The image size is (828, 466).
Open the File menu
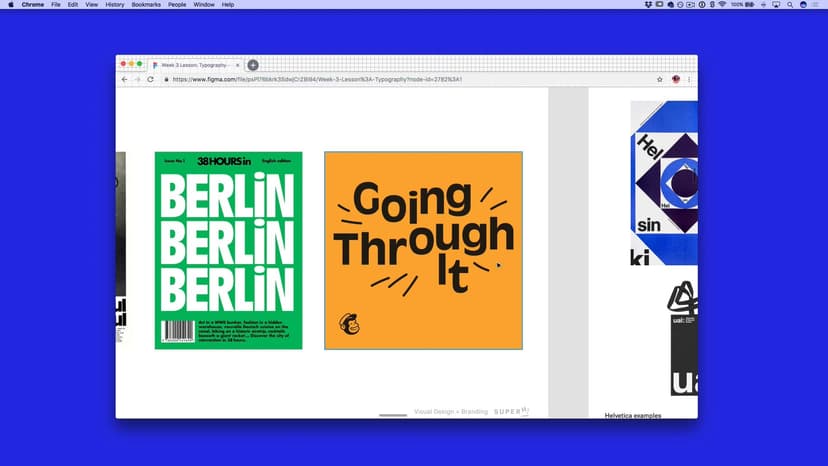[x=55, y=5]
